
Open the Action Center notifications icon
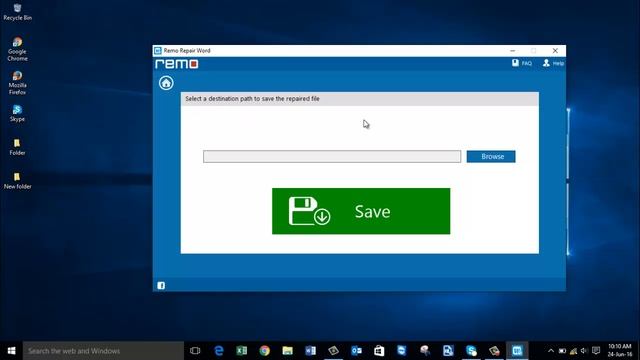[596, 351]
